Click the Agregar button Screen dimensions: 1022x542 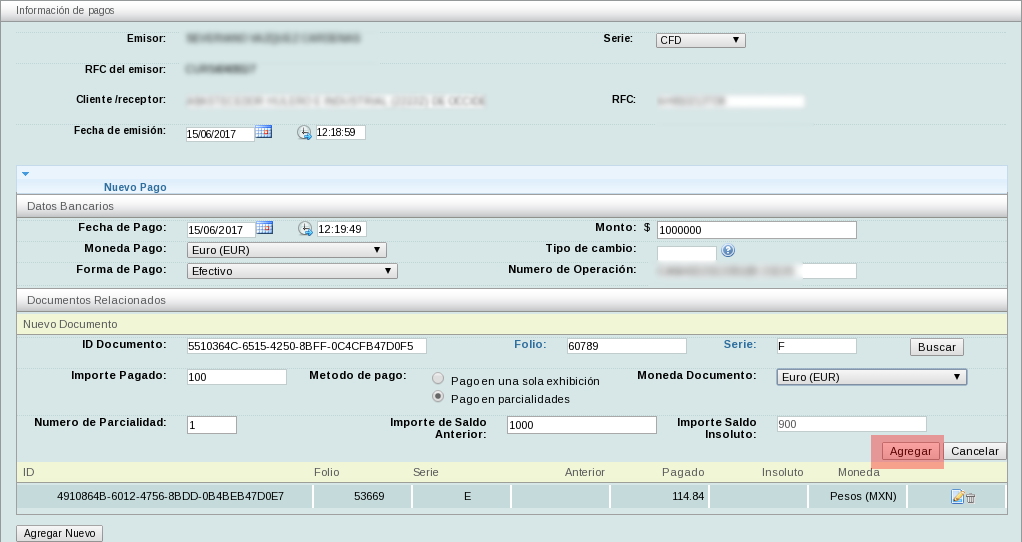click(910, 451)
